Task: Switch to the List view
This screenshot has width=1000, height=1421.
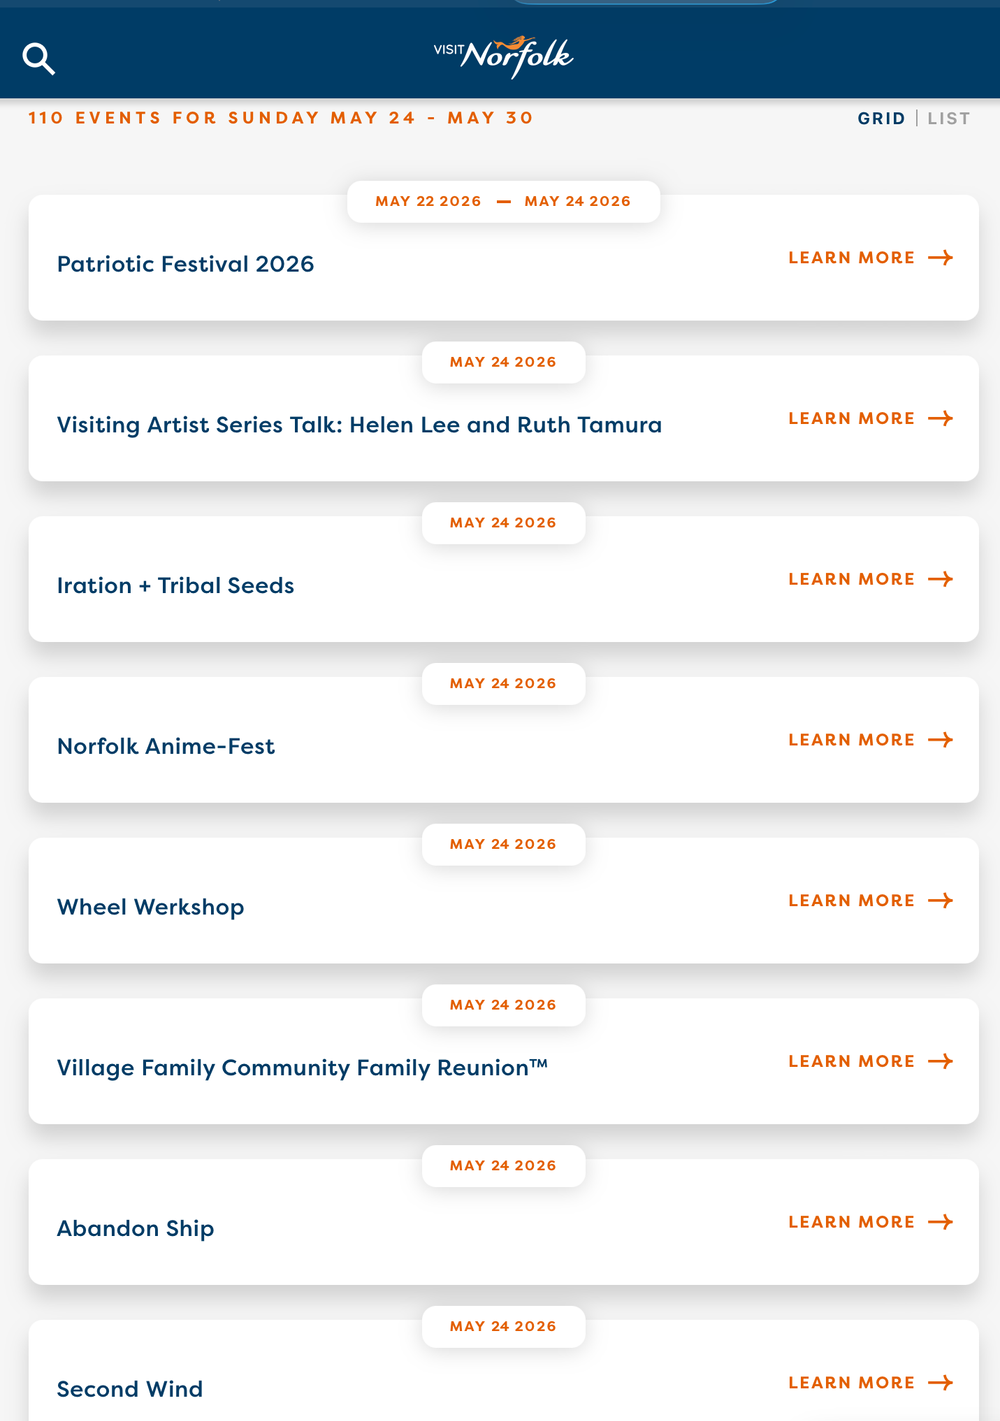Action: tap(949, 118)
